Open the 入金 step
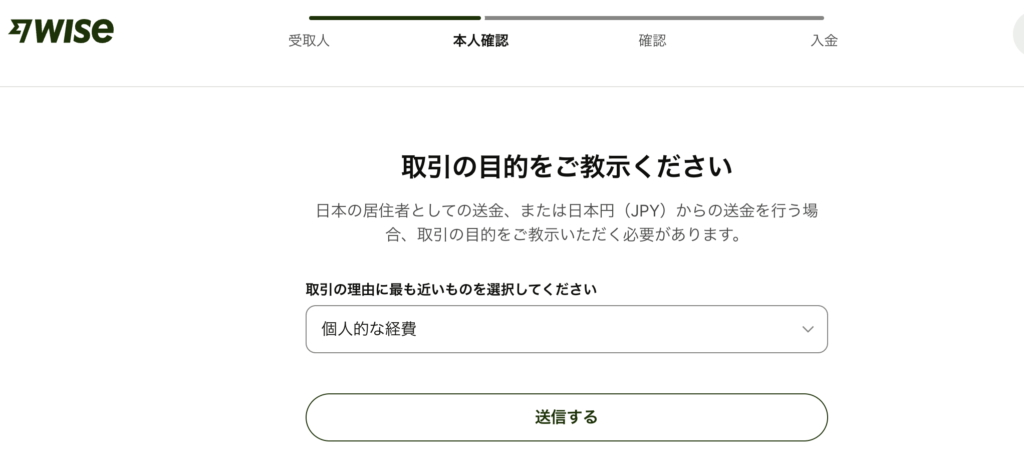Viewport: 1024px width, 466px height. point(824,40)
